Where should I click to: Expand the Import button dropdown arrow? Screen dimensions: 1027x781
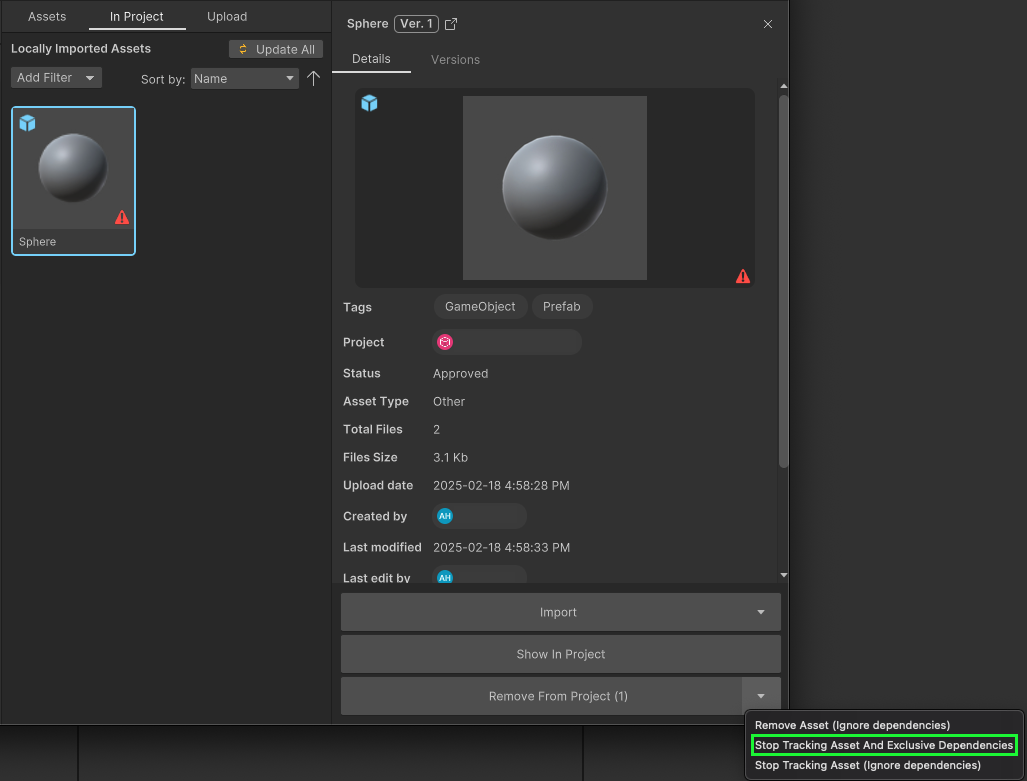[761, 612]
